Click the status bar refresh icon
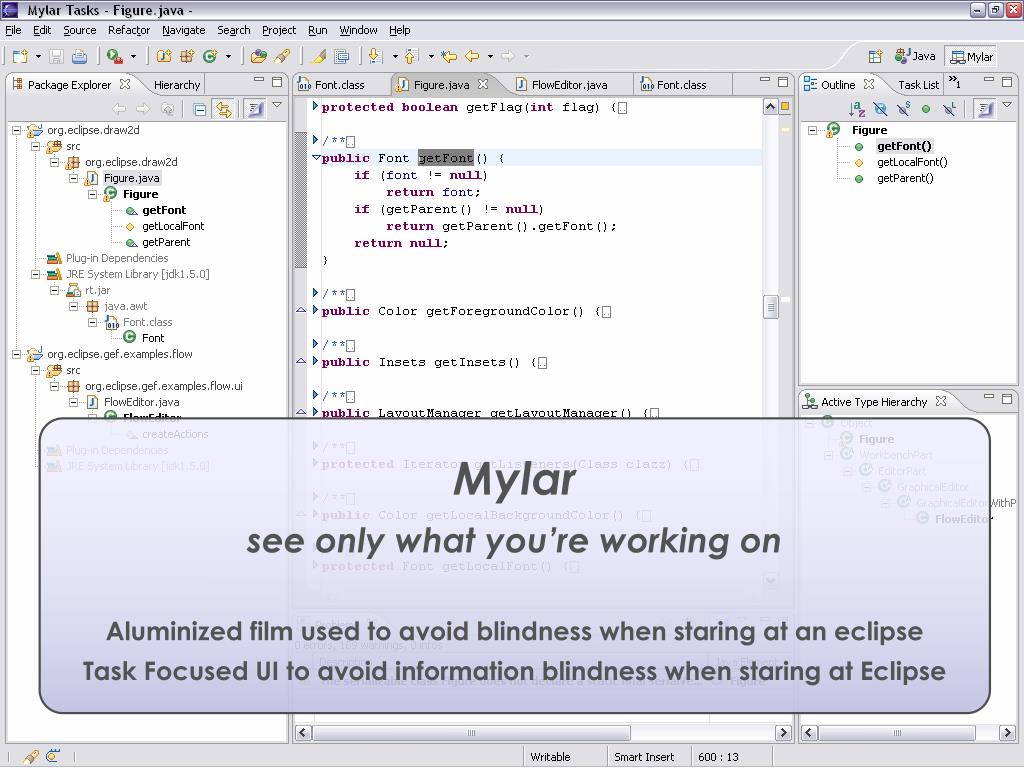Screen dimensions: 1024x768 pyautogui.click(x=54, y=756)
